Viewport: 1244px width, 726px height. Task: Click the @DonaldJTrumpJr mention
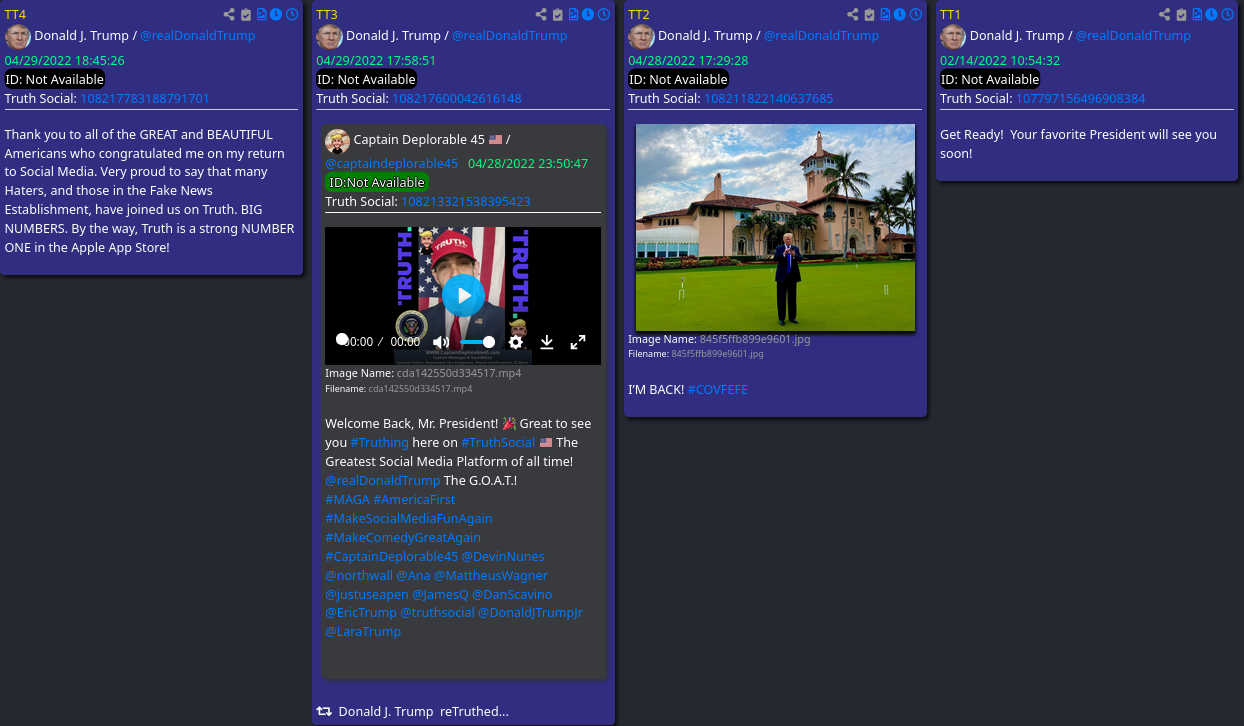tap(530, 614)
